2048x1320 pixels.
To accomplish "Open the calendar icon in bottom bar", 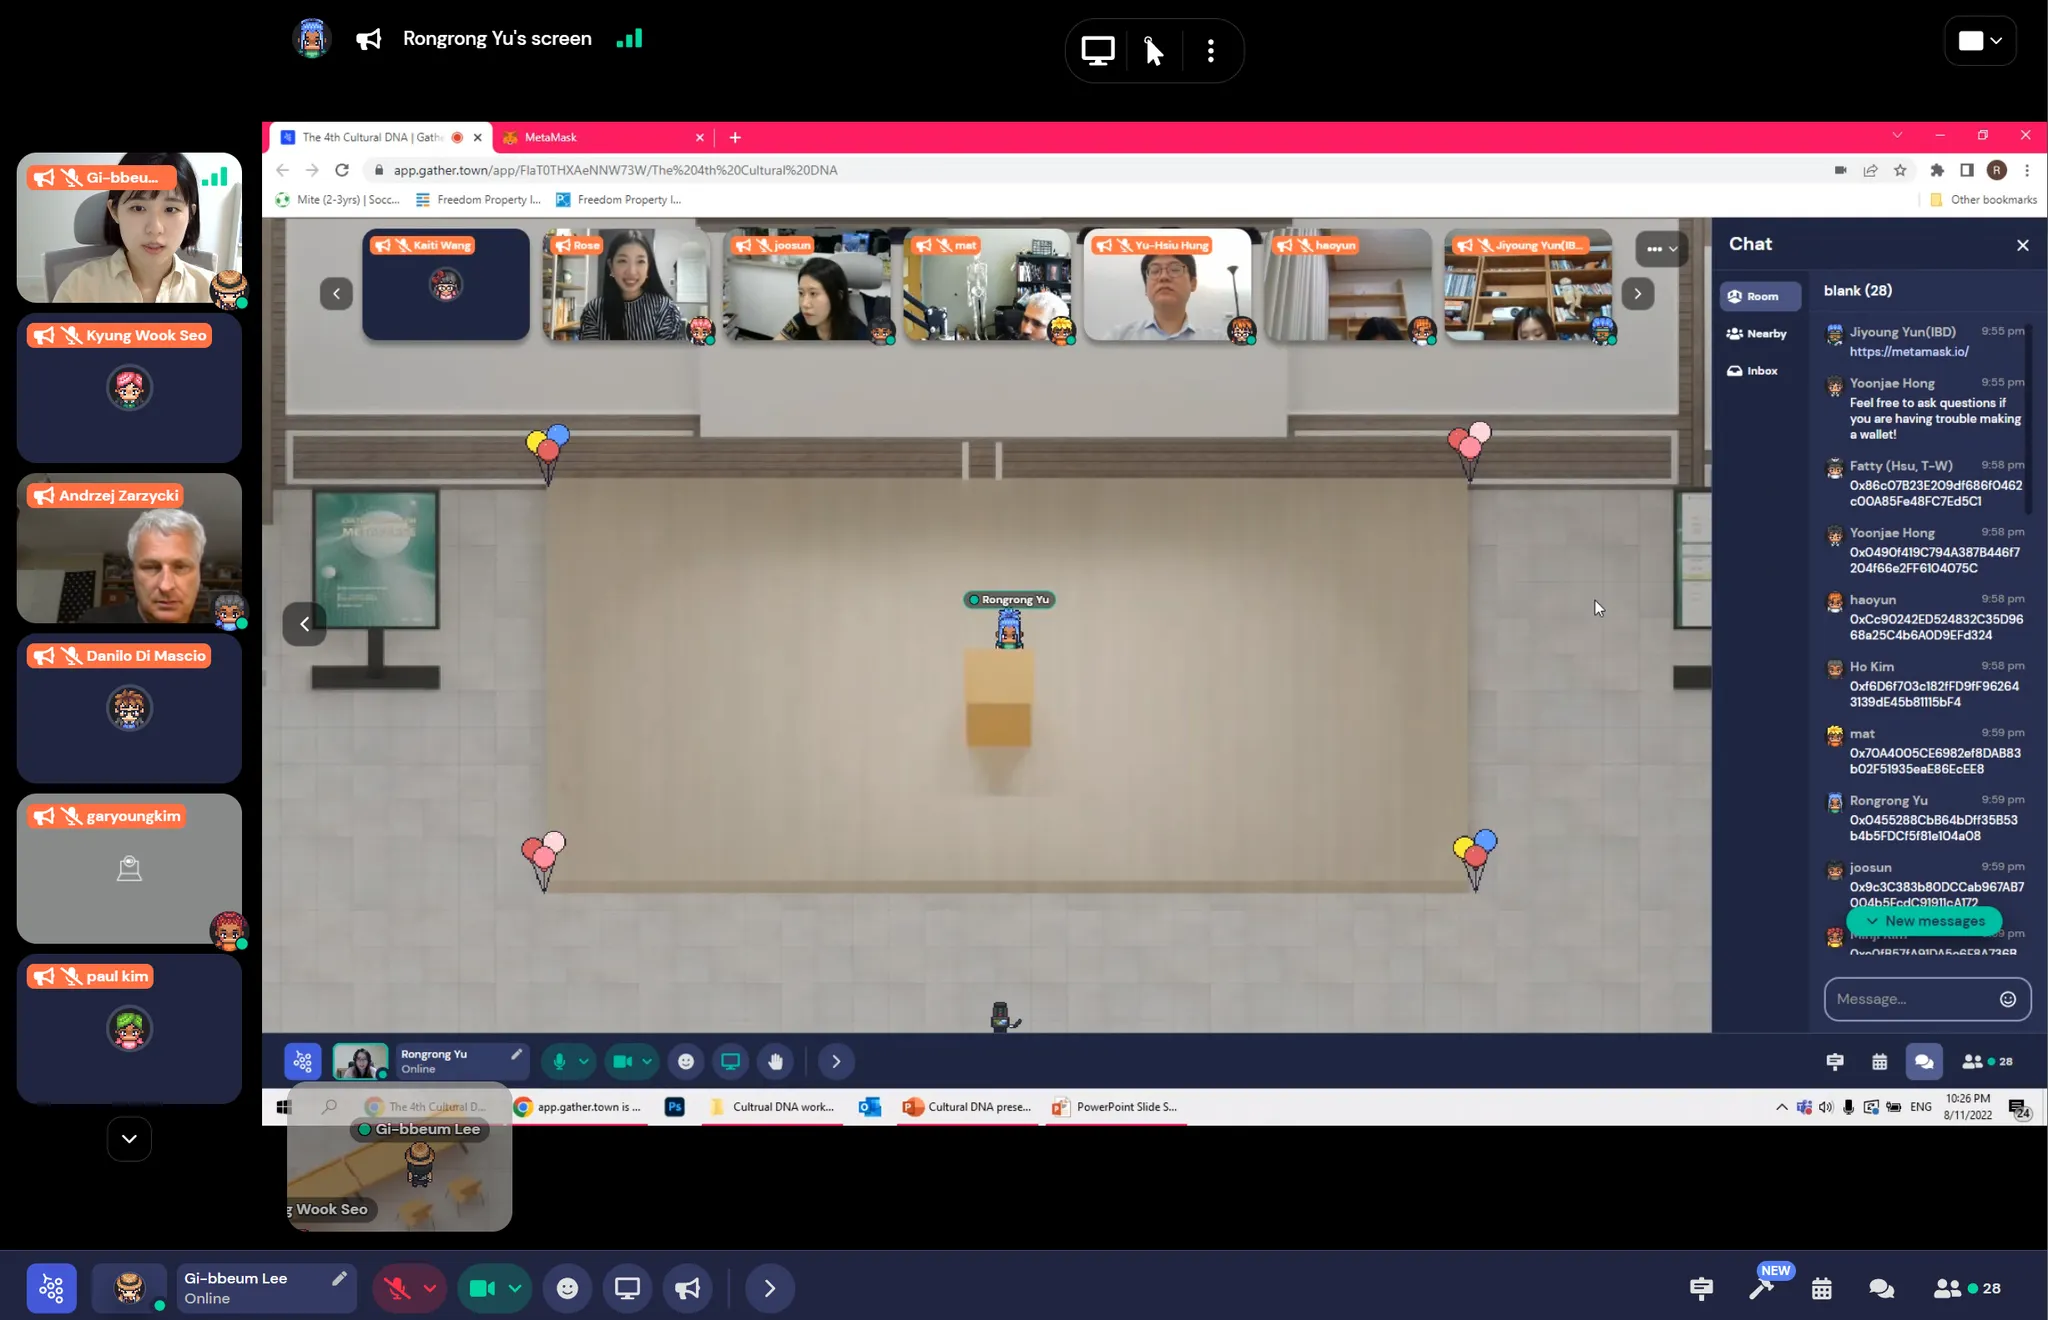I will [x=1821, y=1288].
